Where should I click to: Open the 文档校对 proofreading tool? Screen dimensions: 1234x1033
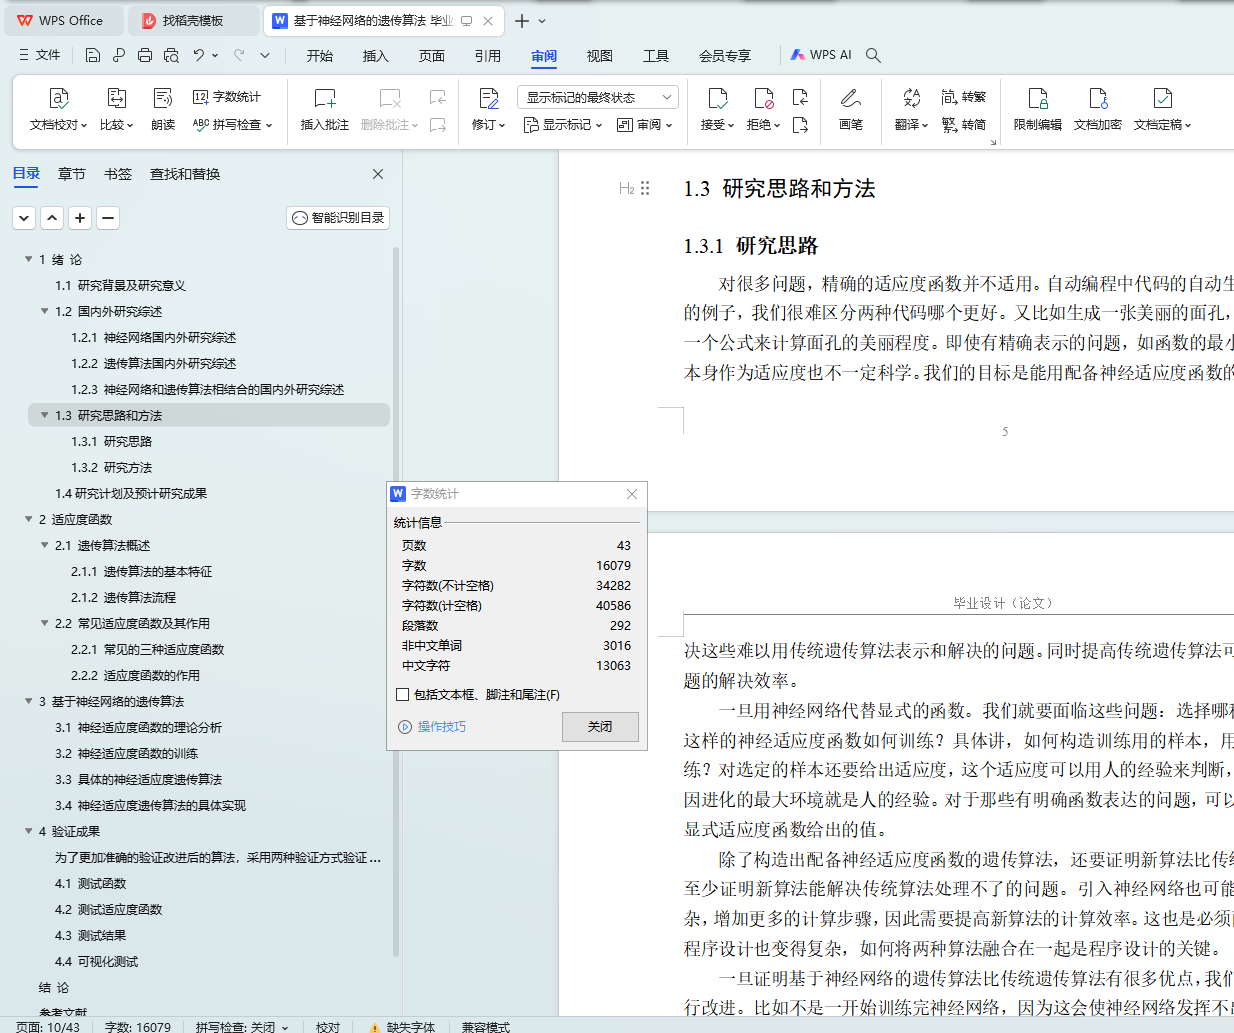pyautogui.click(x=59, y=109)
